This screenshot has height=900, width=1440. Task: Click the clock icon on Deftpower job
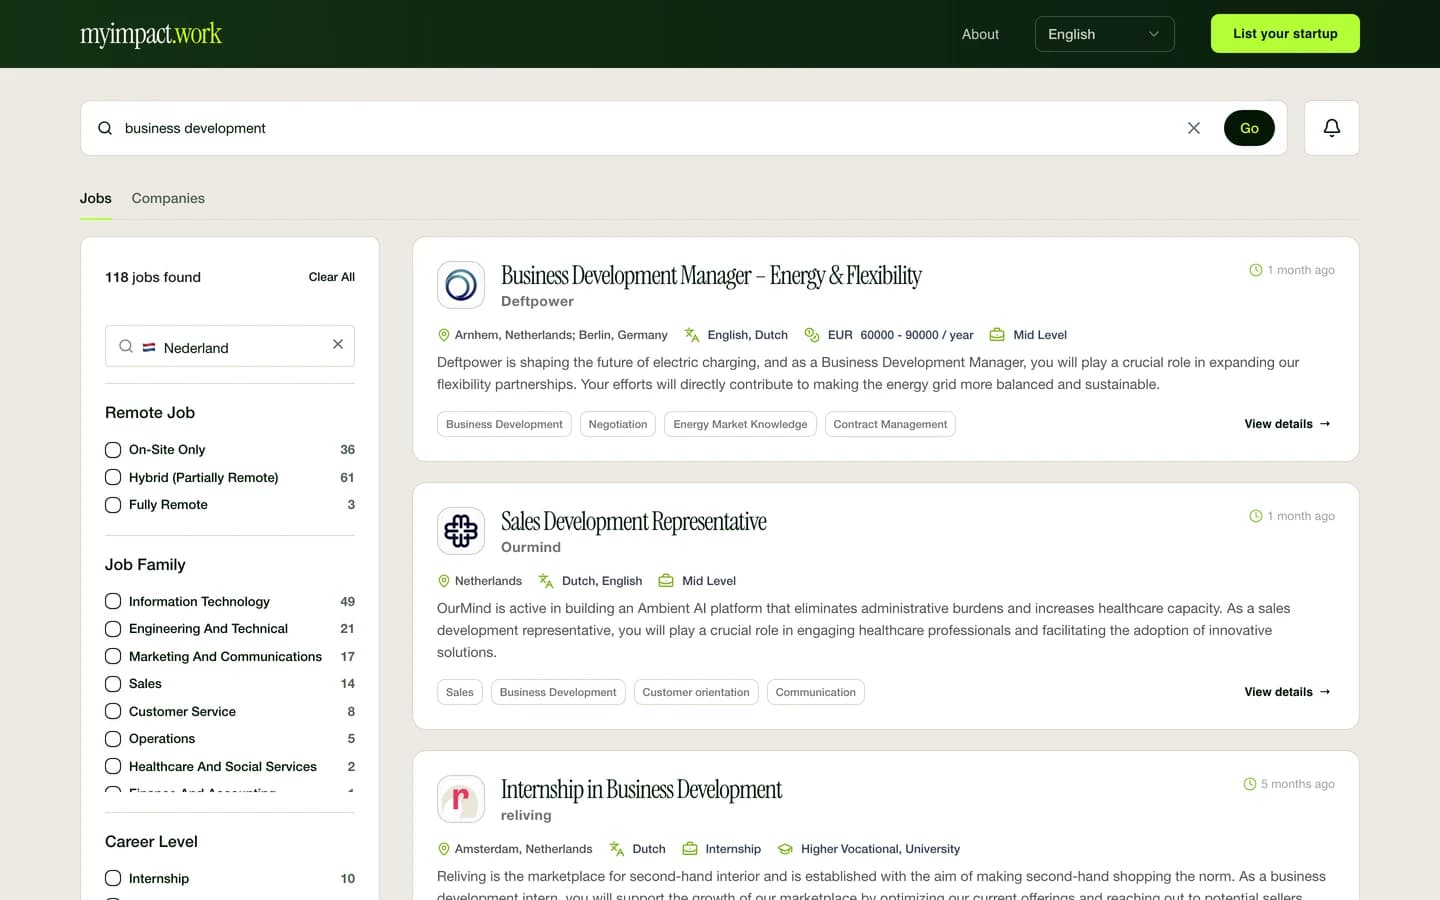(x=1256, y=270)
